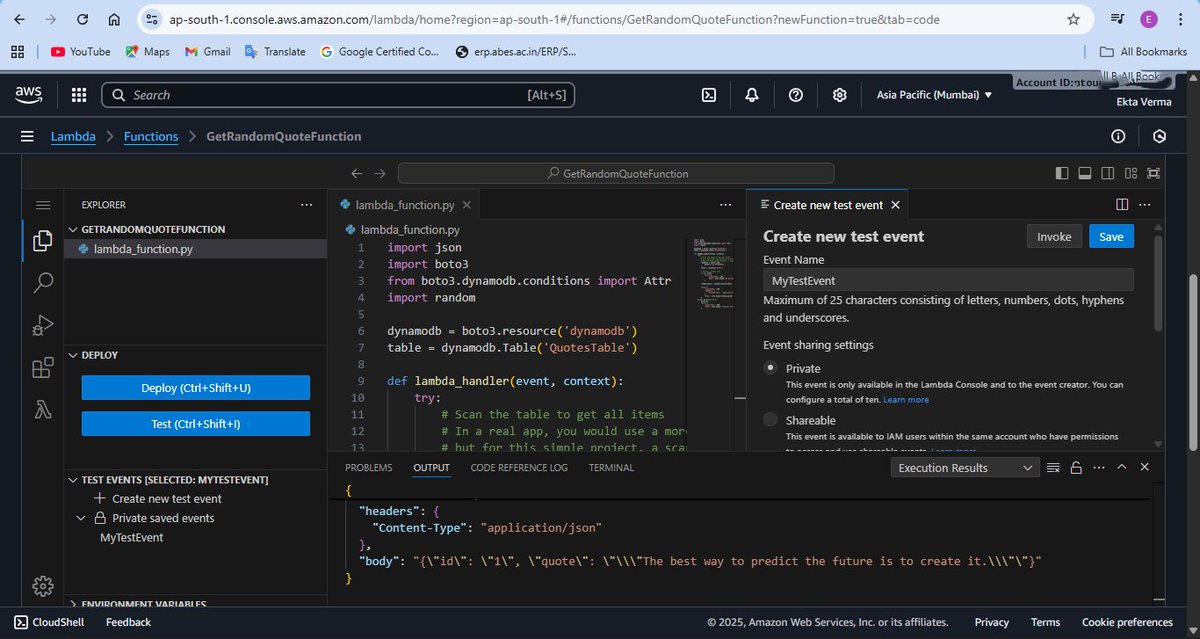Switch to the PROBLEMS tab
The height and width of the screenshot is (639, 1200).
click(369, 467)
